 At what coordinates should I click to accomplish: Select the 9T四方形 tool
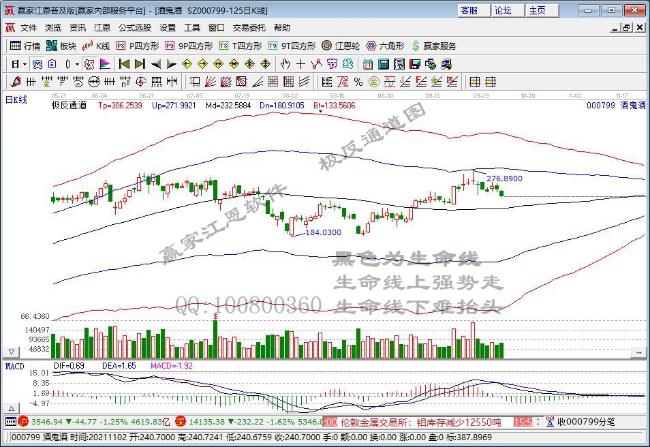pos(292,46)
